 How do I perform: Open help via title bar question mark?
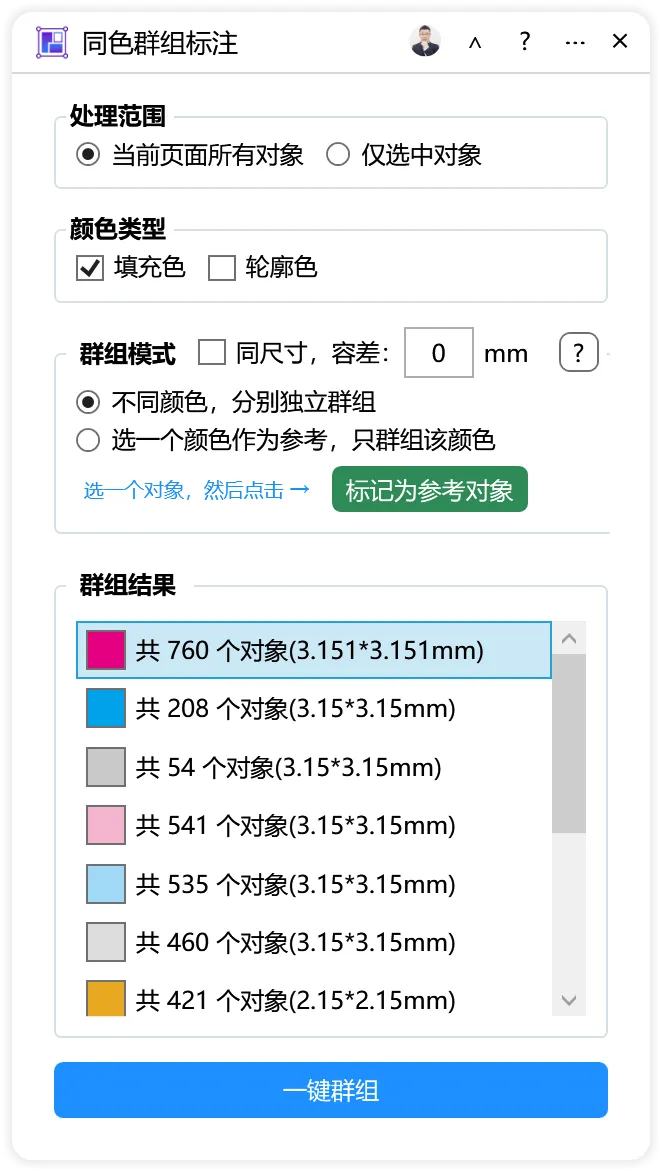click(525, 41)
